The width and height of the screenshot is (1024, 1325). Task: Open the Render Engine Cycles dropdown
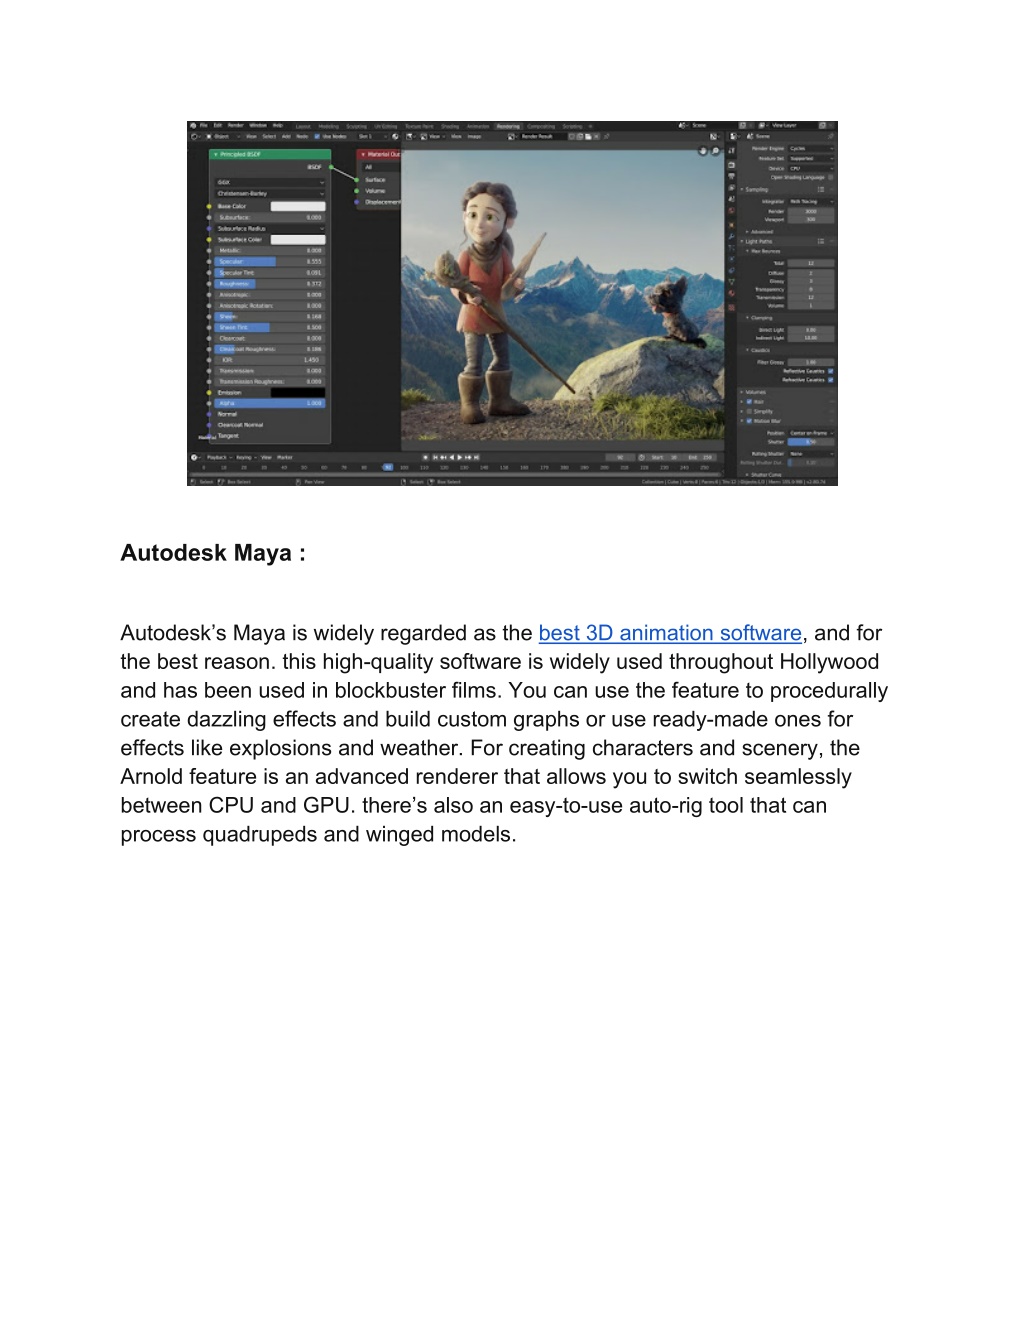(811, 148)
